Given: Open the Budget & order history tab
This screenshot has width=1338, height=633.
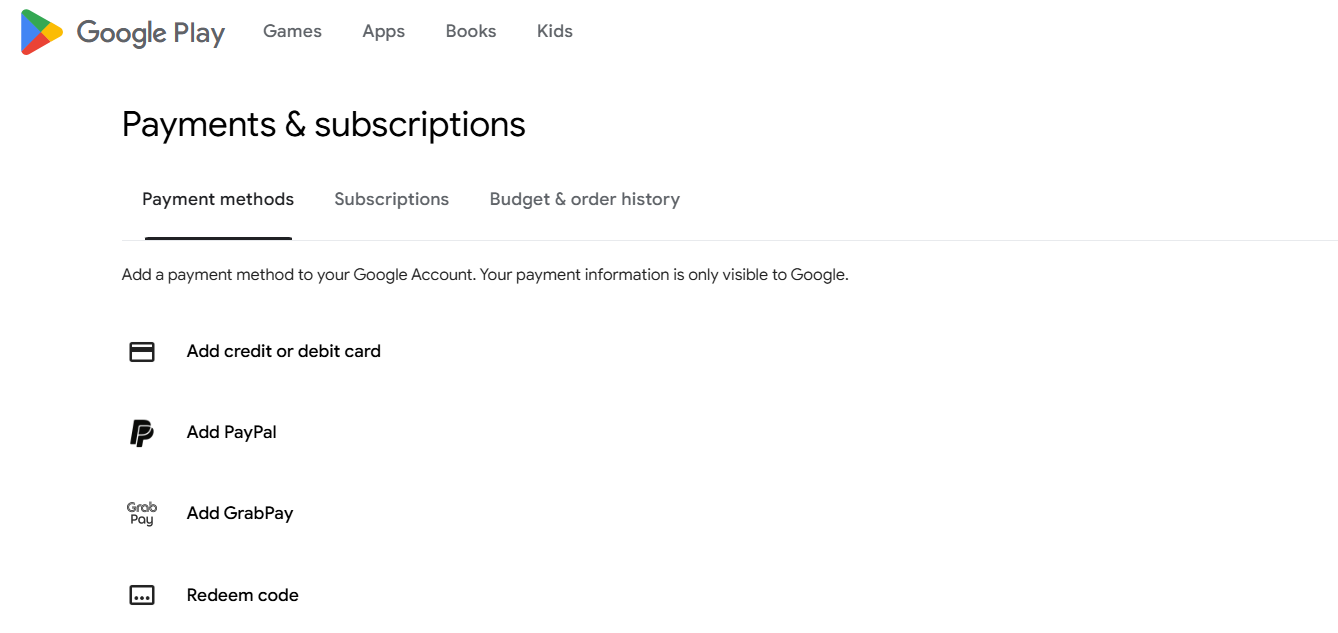Looking at the screenshot, I should click(585, 199).
